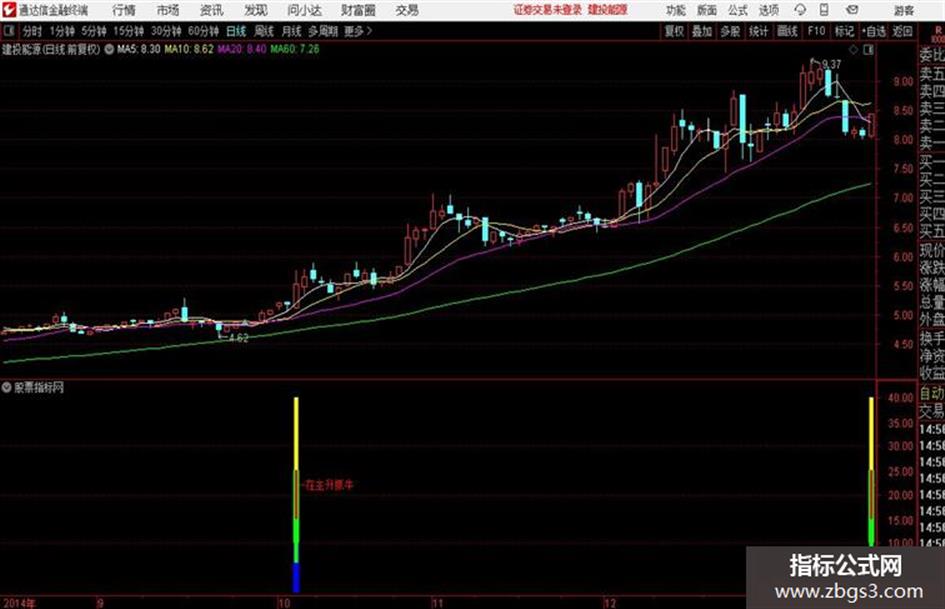Click the yellow signal bar near October

coord(296,434)
